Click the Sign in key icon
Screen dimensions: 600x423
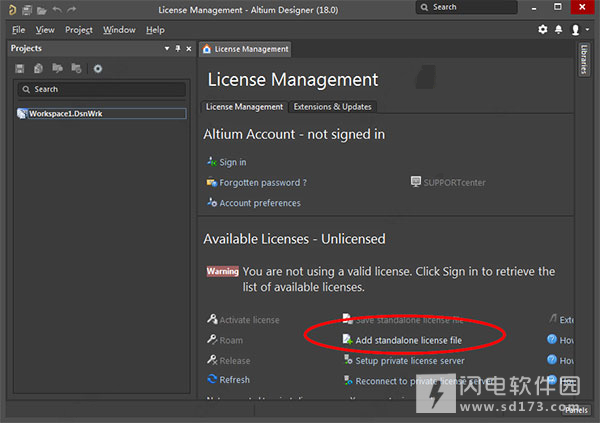pos(212,161)
